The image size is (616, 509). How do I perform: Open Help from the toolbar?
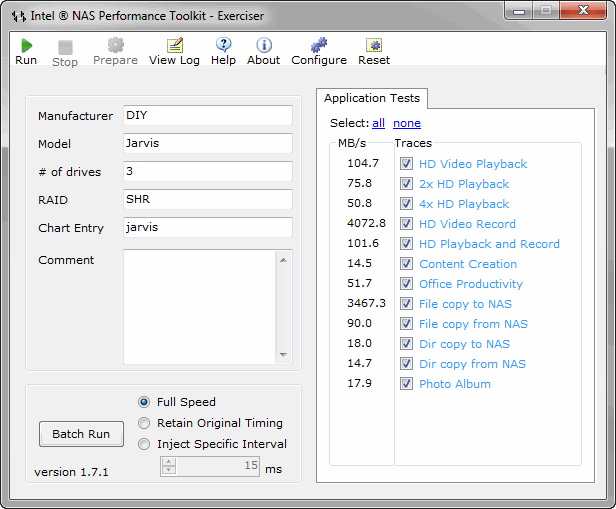(224, 46)
